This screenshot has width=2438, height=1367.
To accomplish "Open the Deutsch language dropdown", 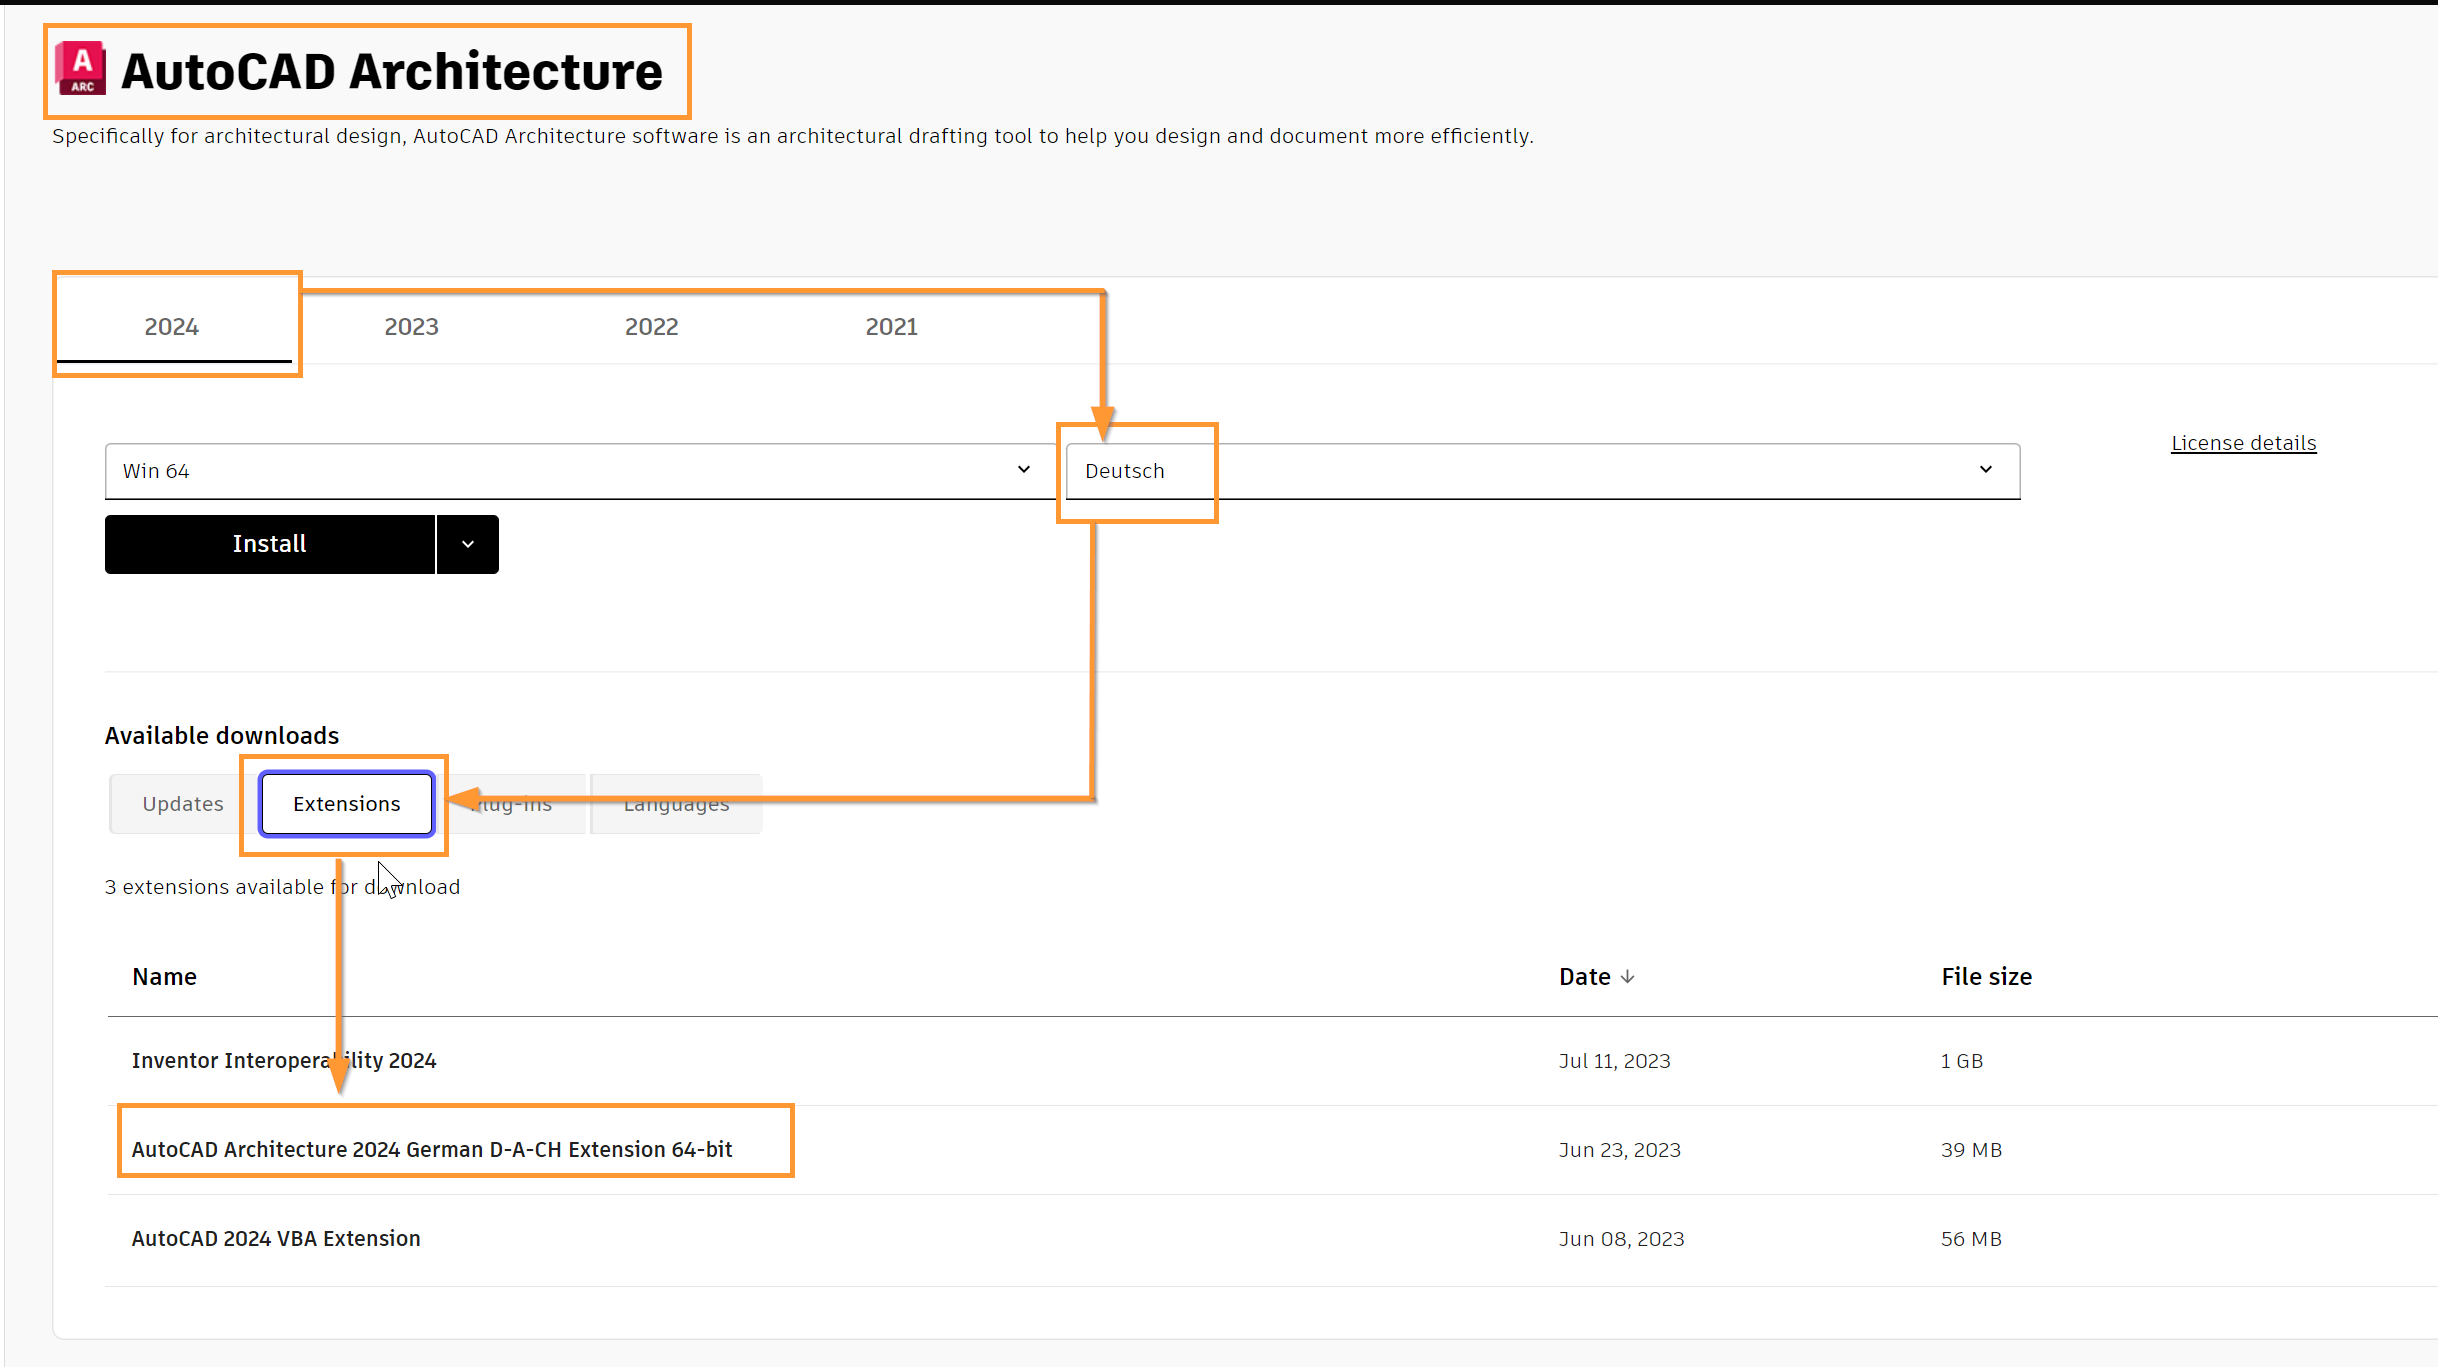I will pos(1540,471).
